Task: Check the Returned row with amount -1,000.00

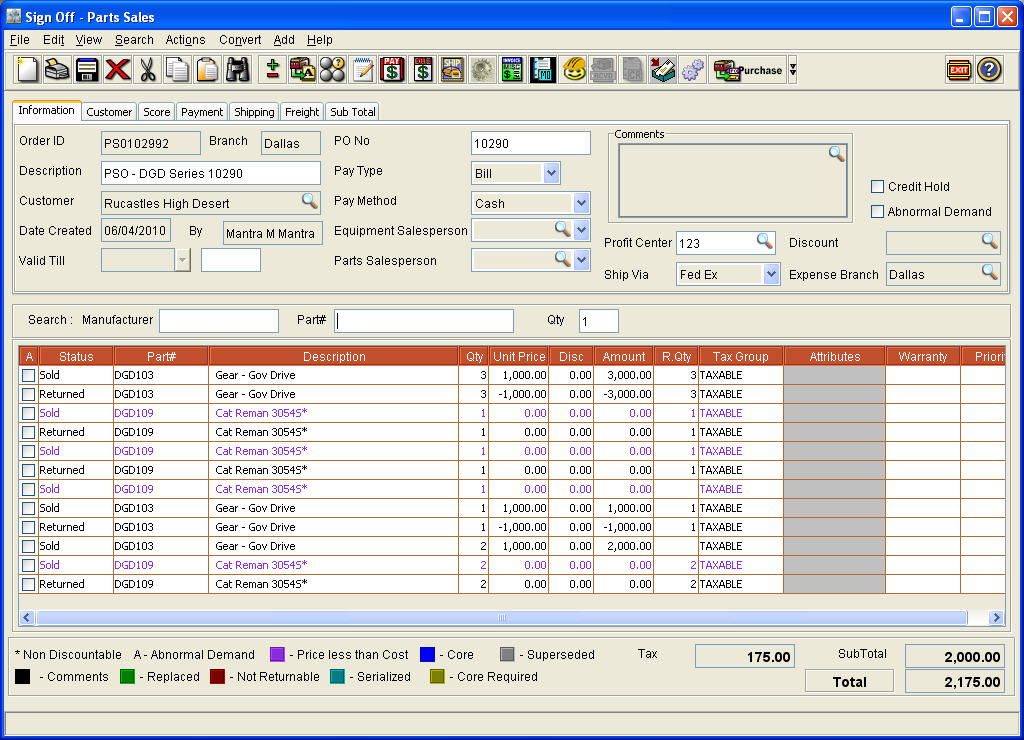Action: [28, 527]
